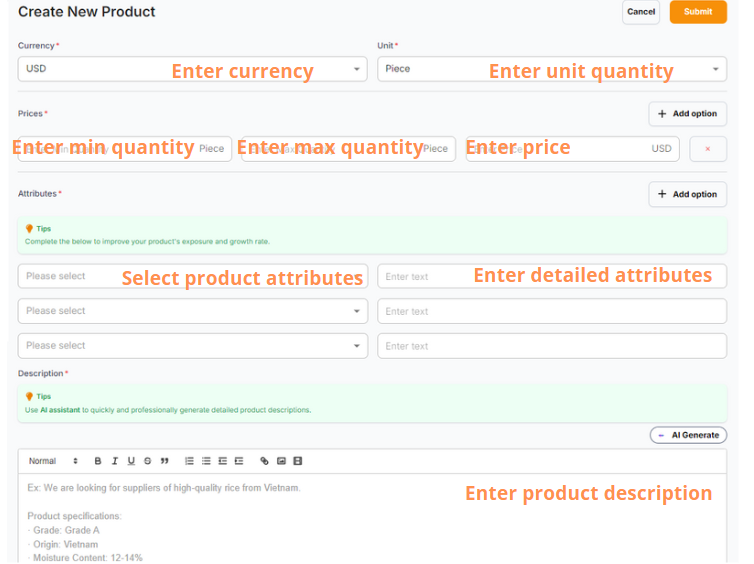
Task: Insert a video into description
Action: coord(297,461)
